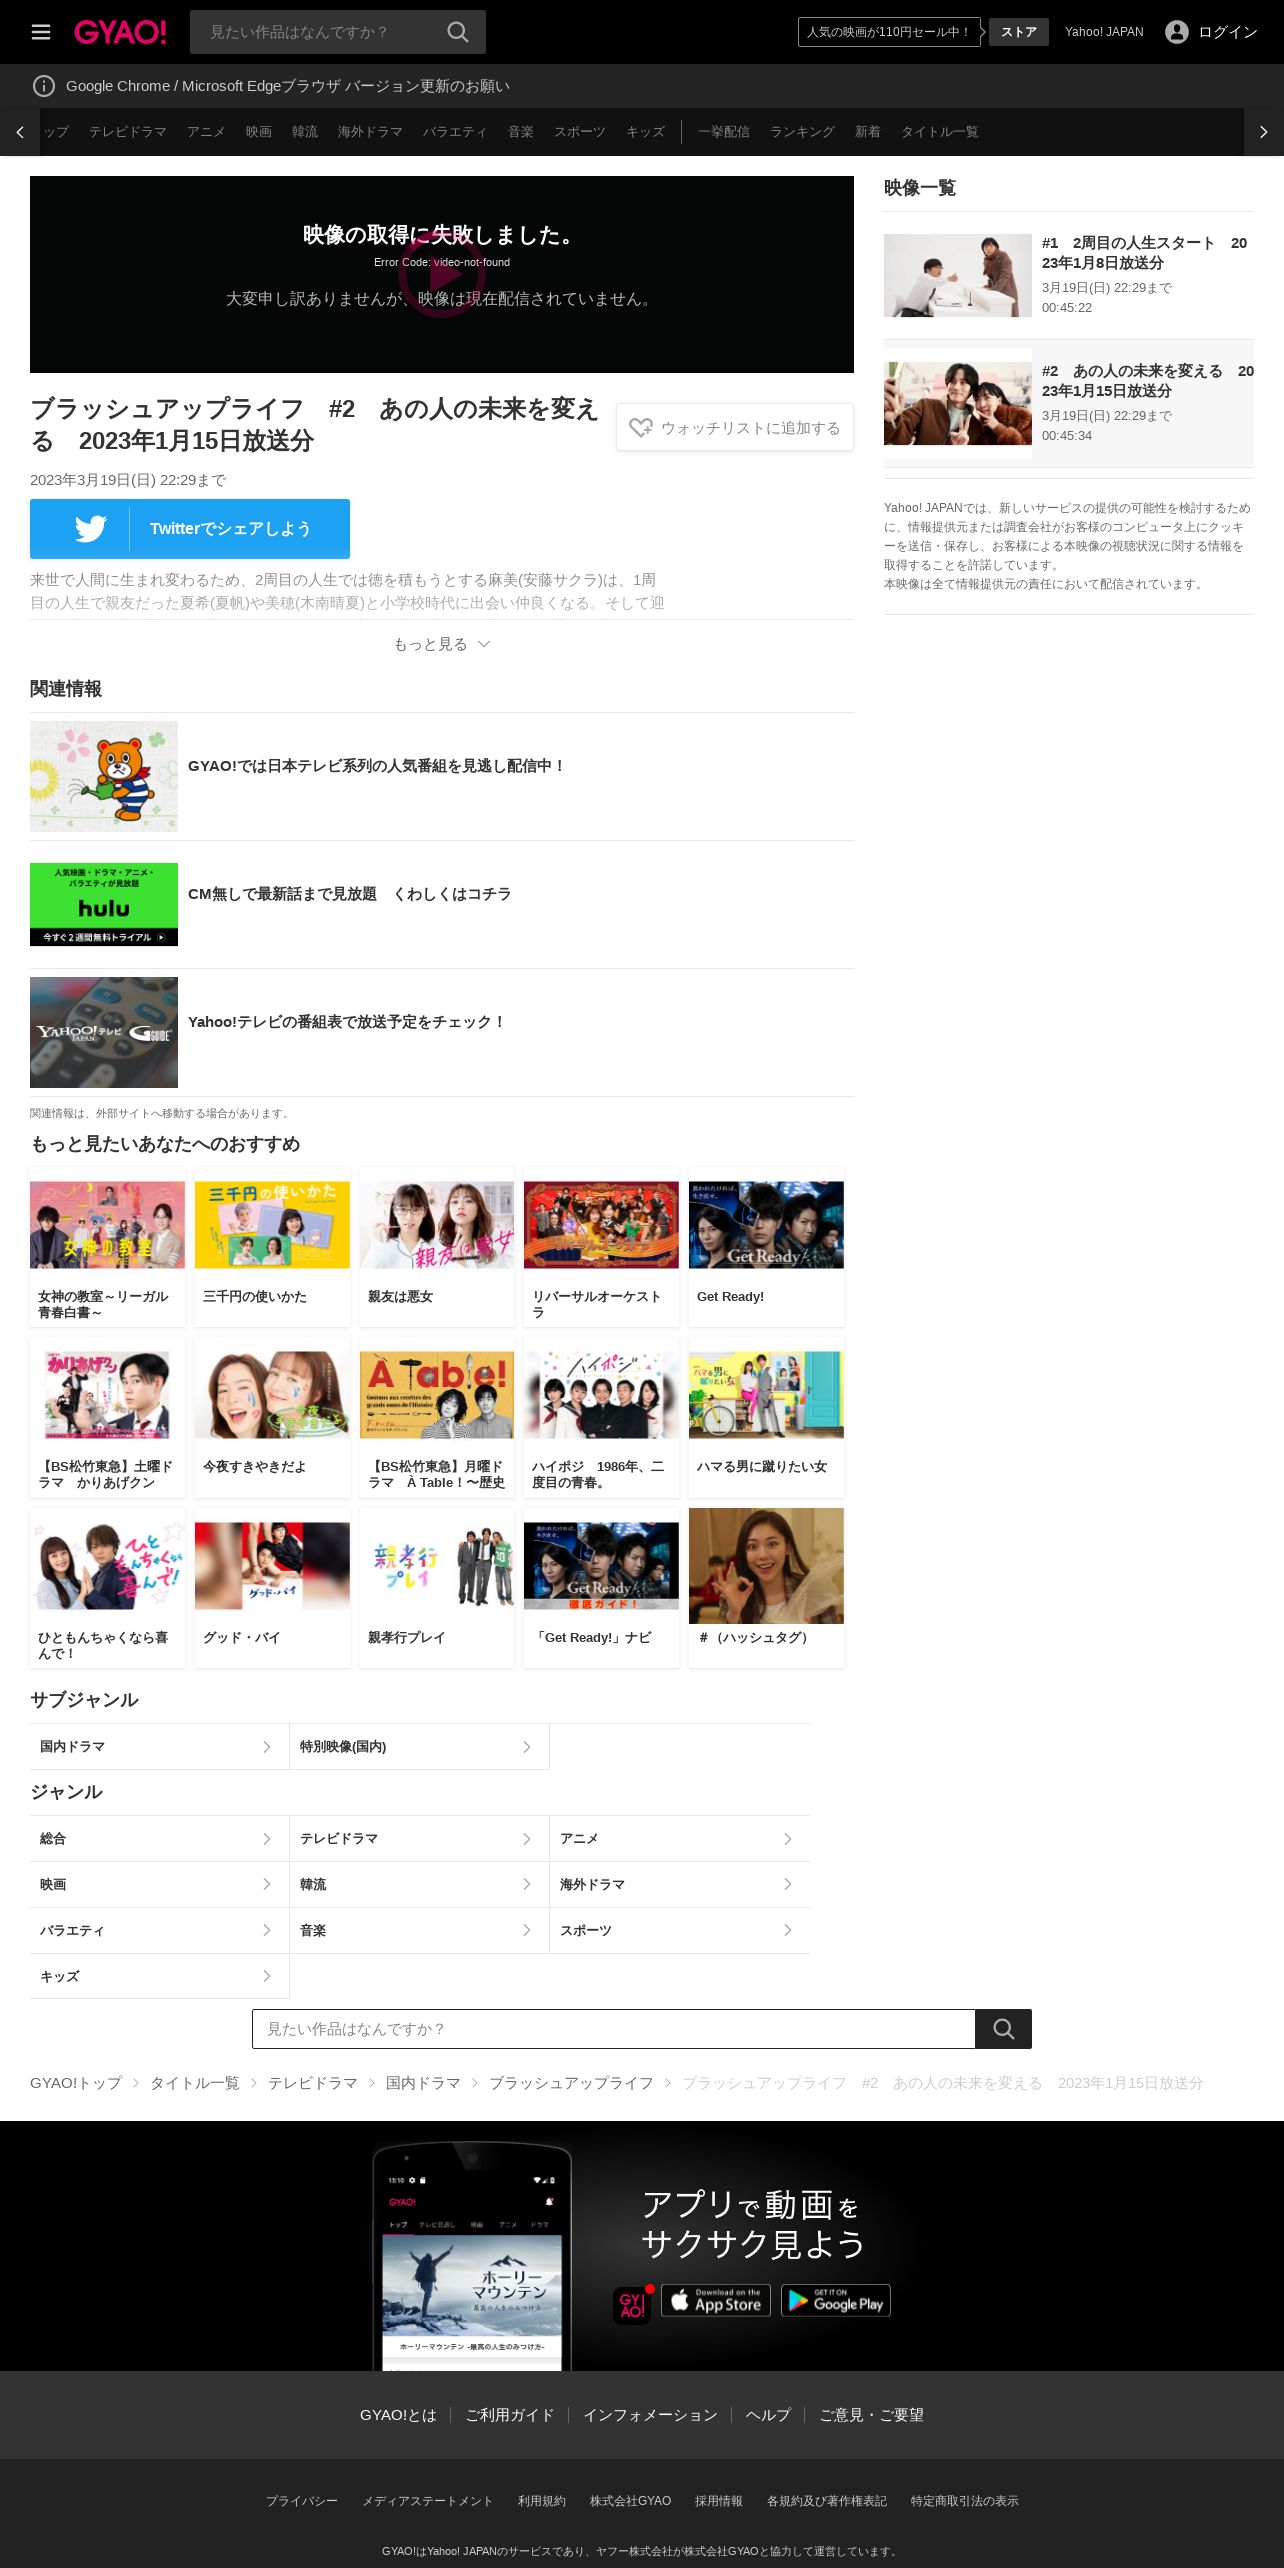Click 人気の映画が110円セール中 banner
The height and width of the screenshot is (2568, 1284).
889,32
